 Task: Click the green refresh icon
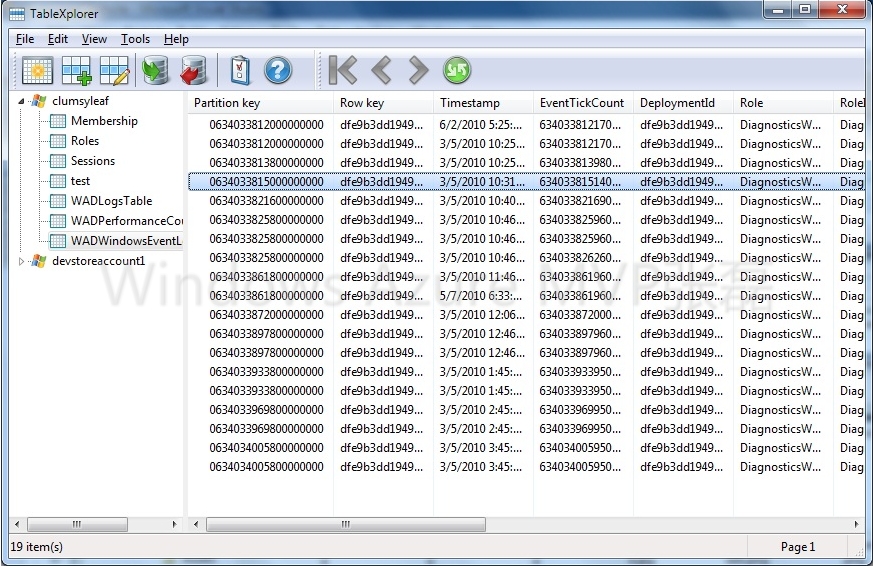click(457, 70)
